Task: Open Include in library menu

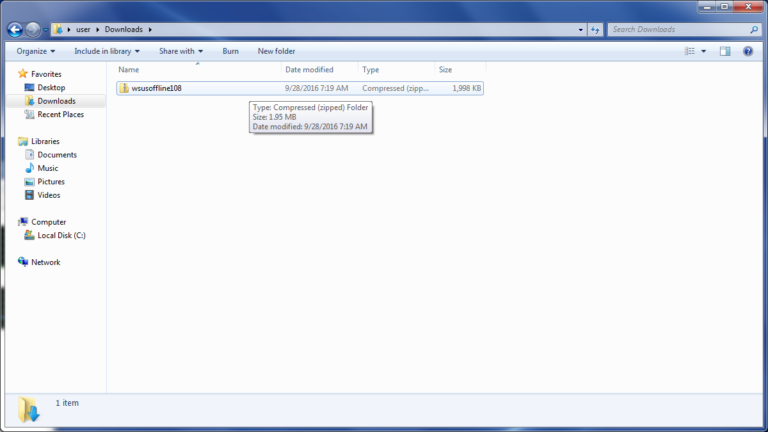Action: [x=107, y=51]
